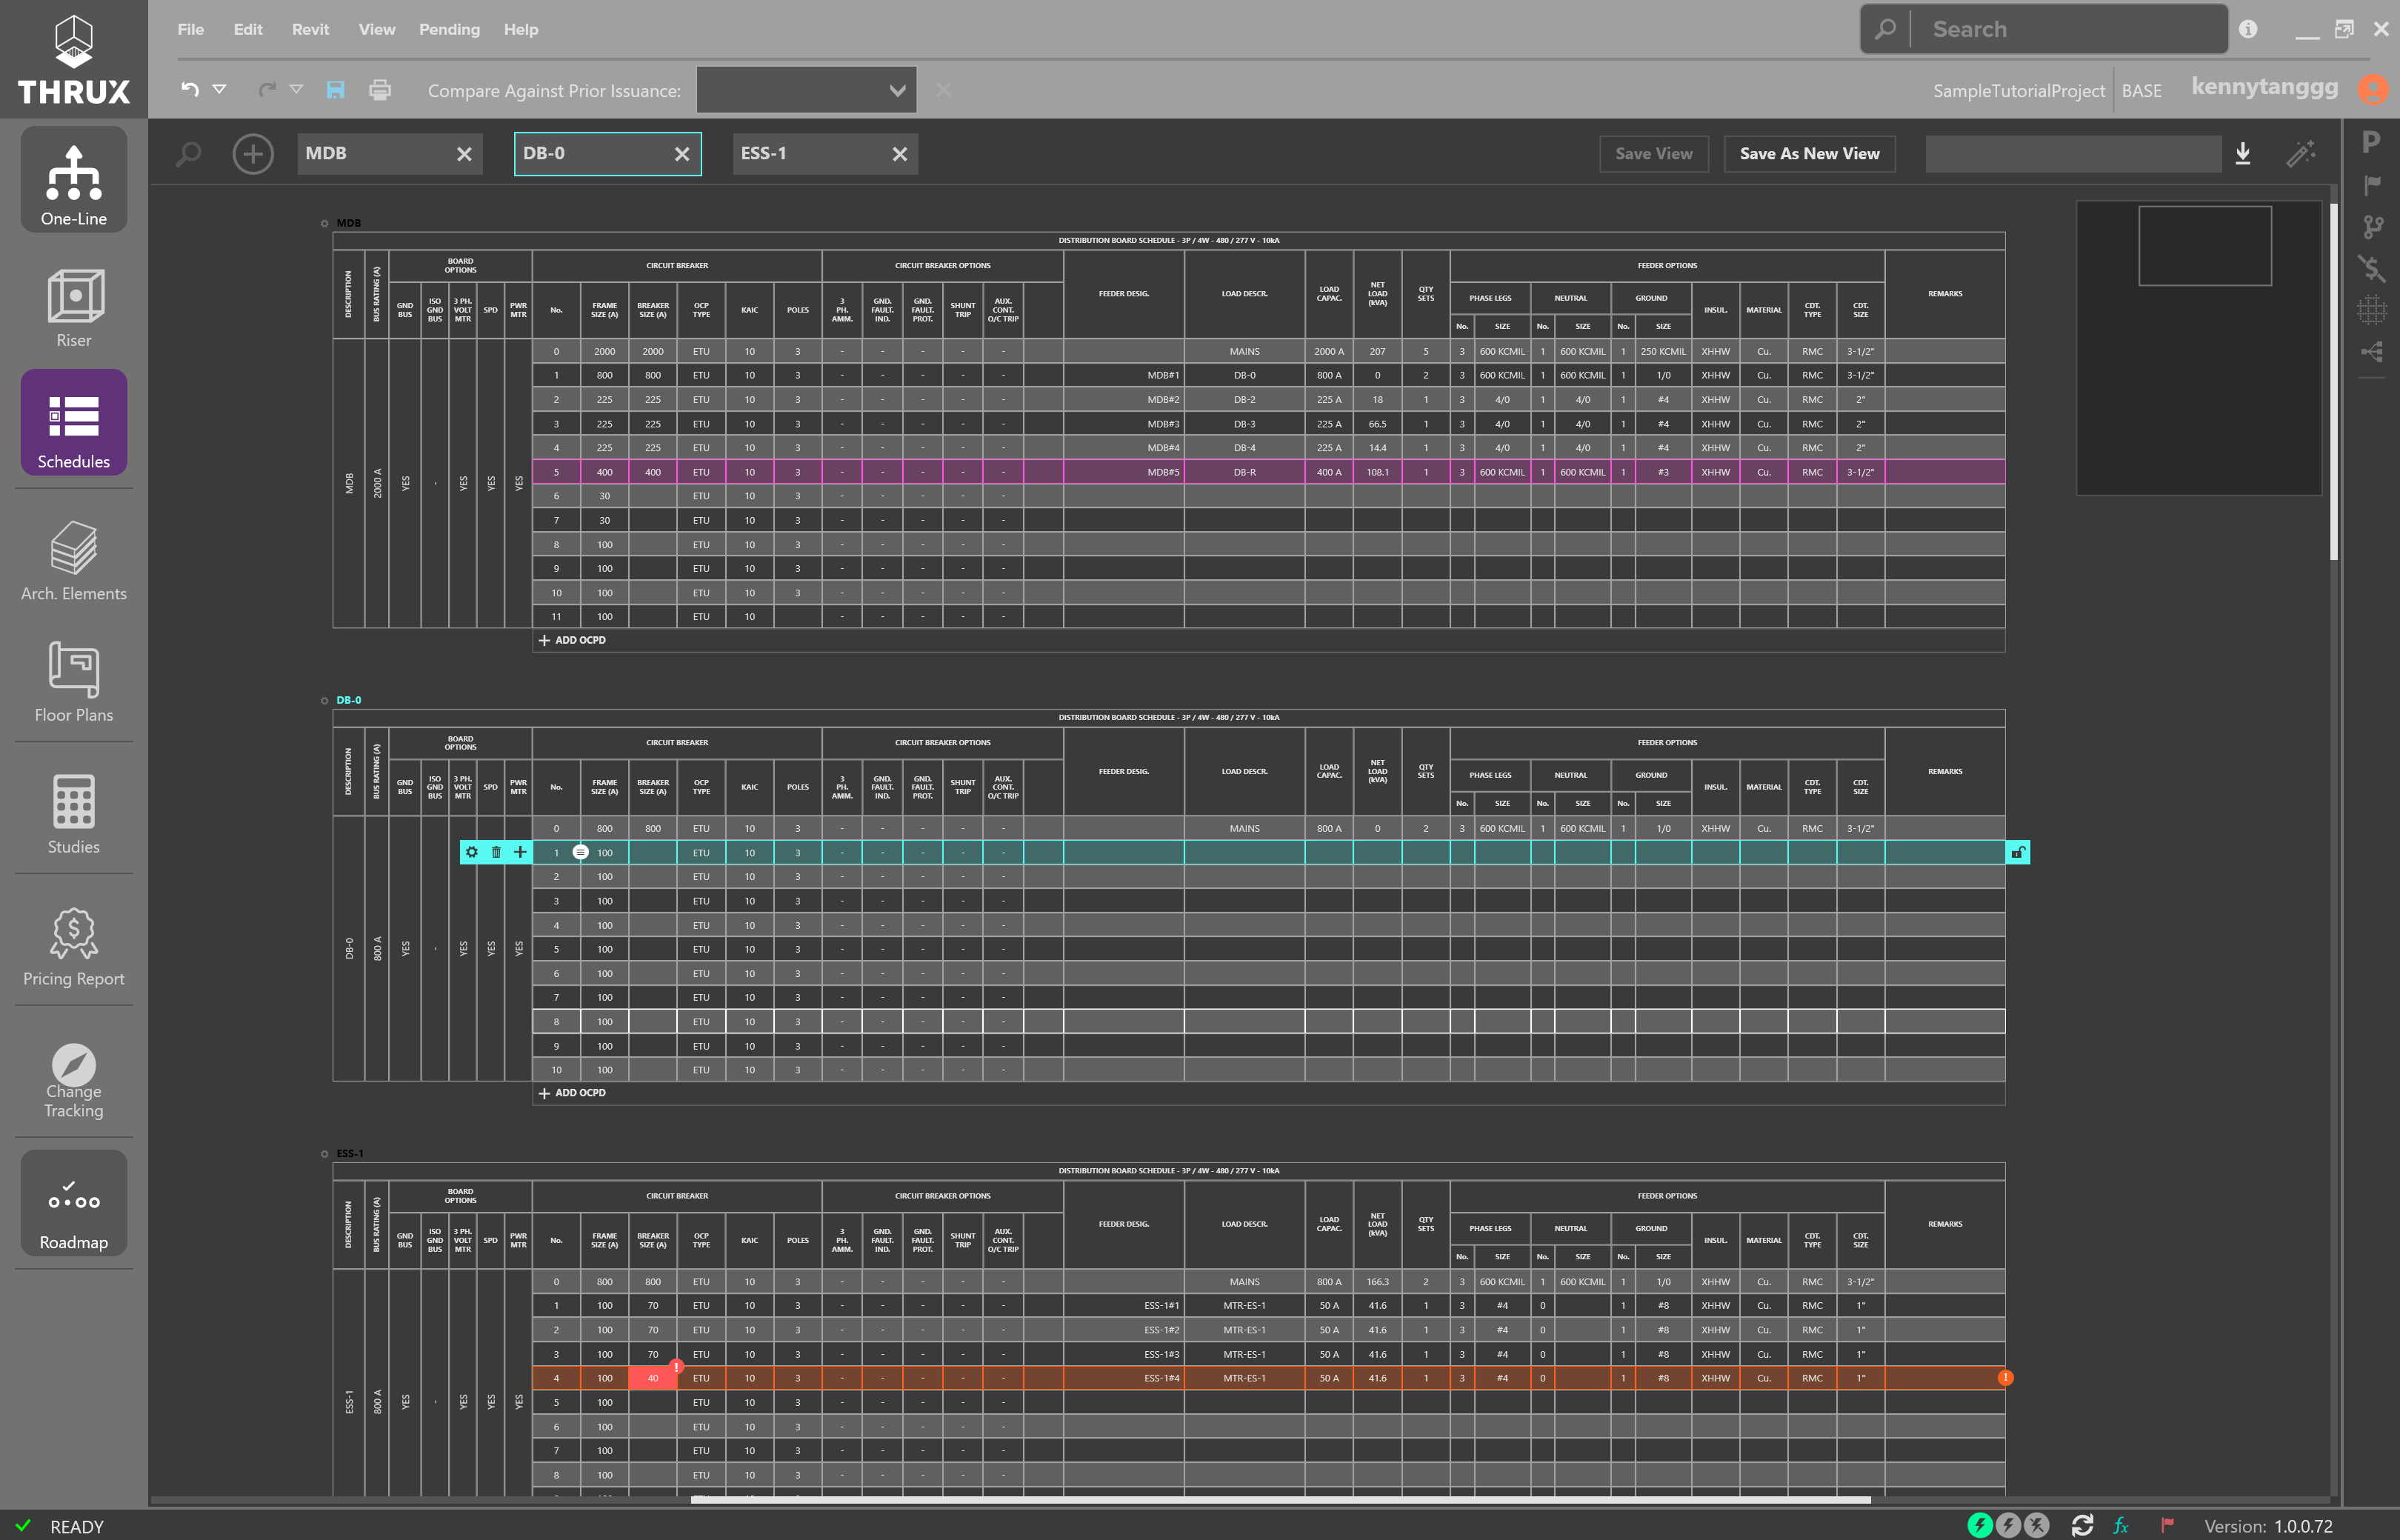2400x1540 pixels.
Task: Click the user avatar icon
Action: [2372, 89]
